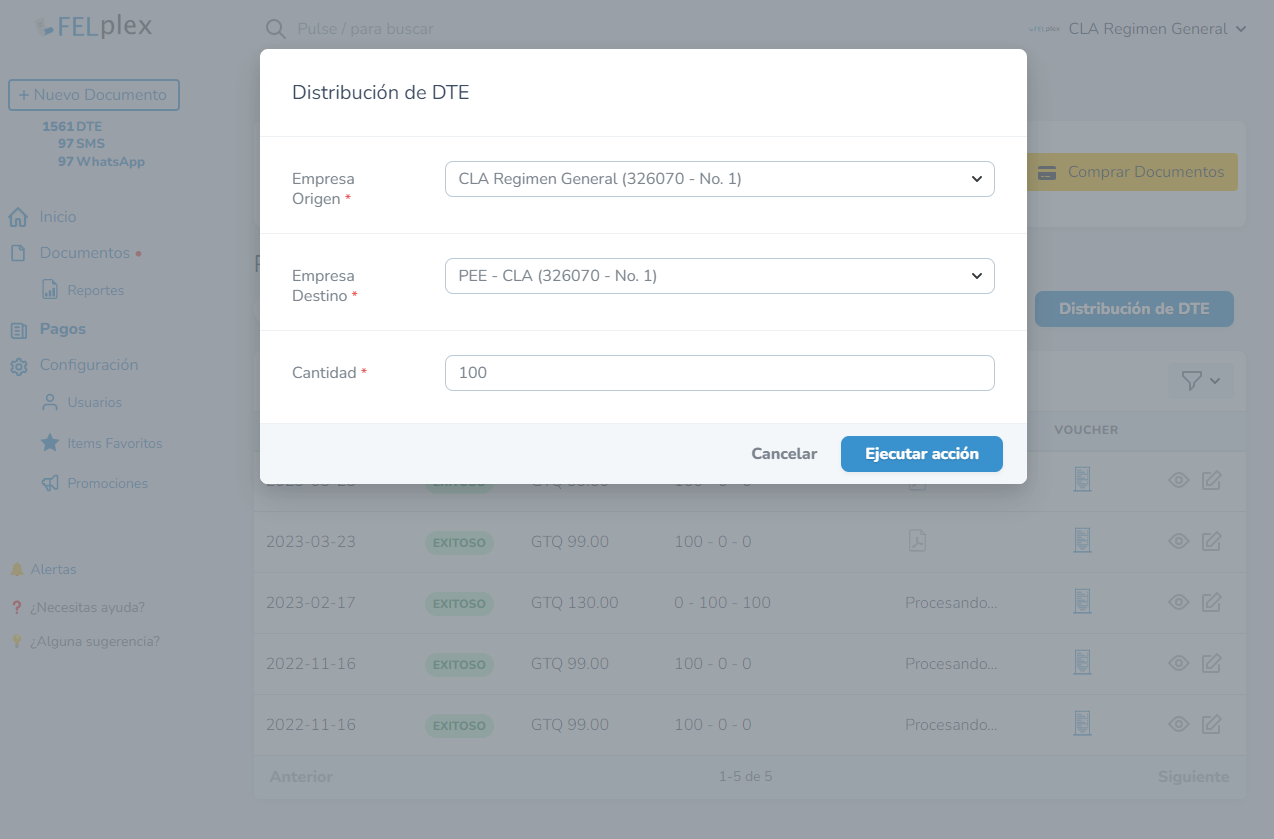Expand the filter funnel dropdown above the table
Screen dimensions: 1274x839
point(1200,380)
